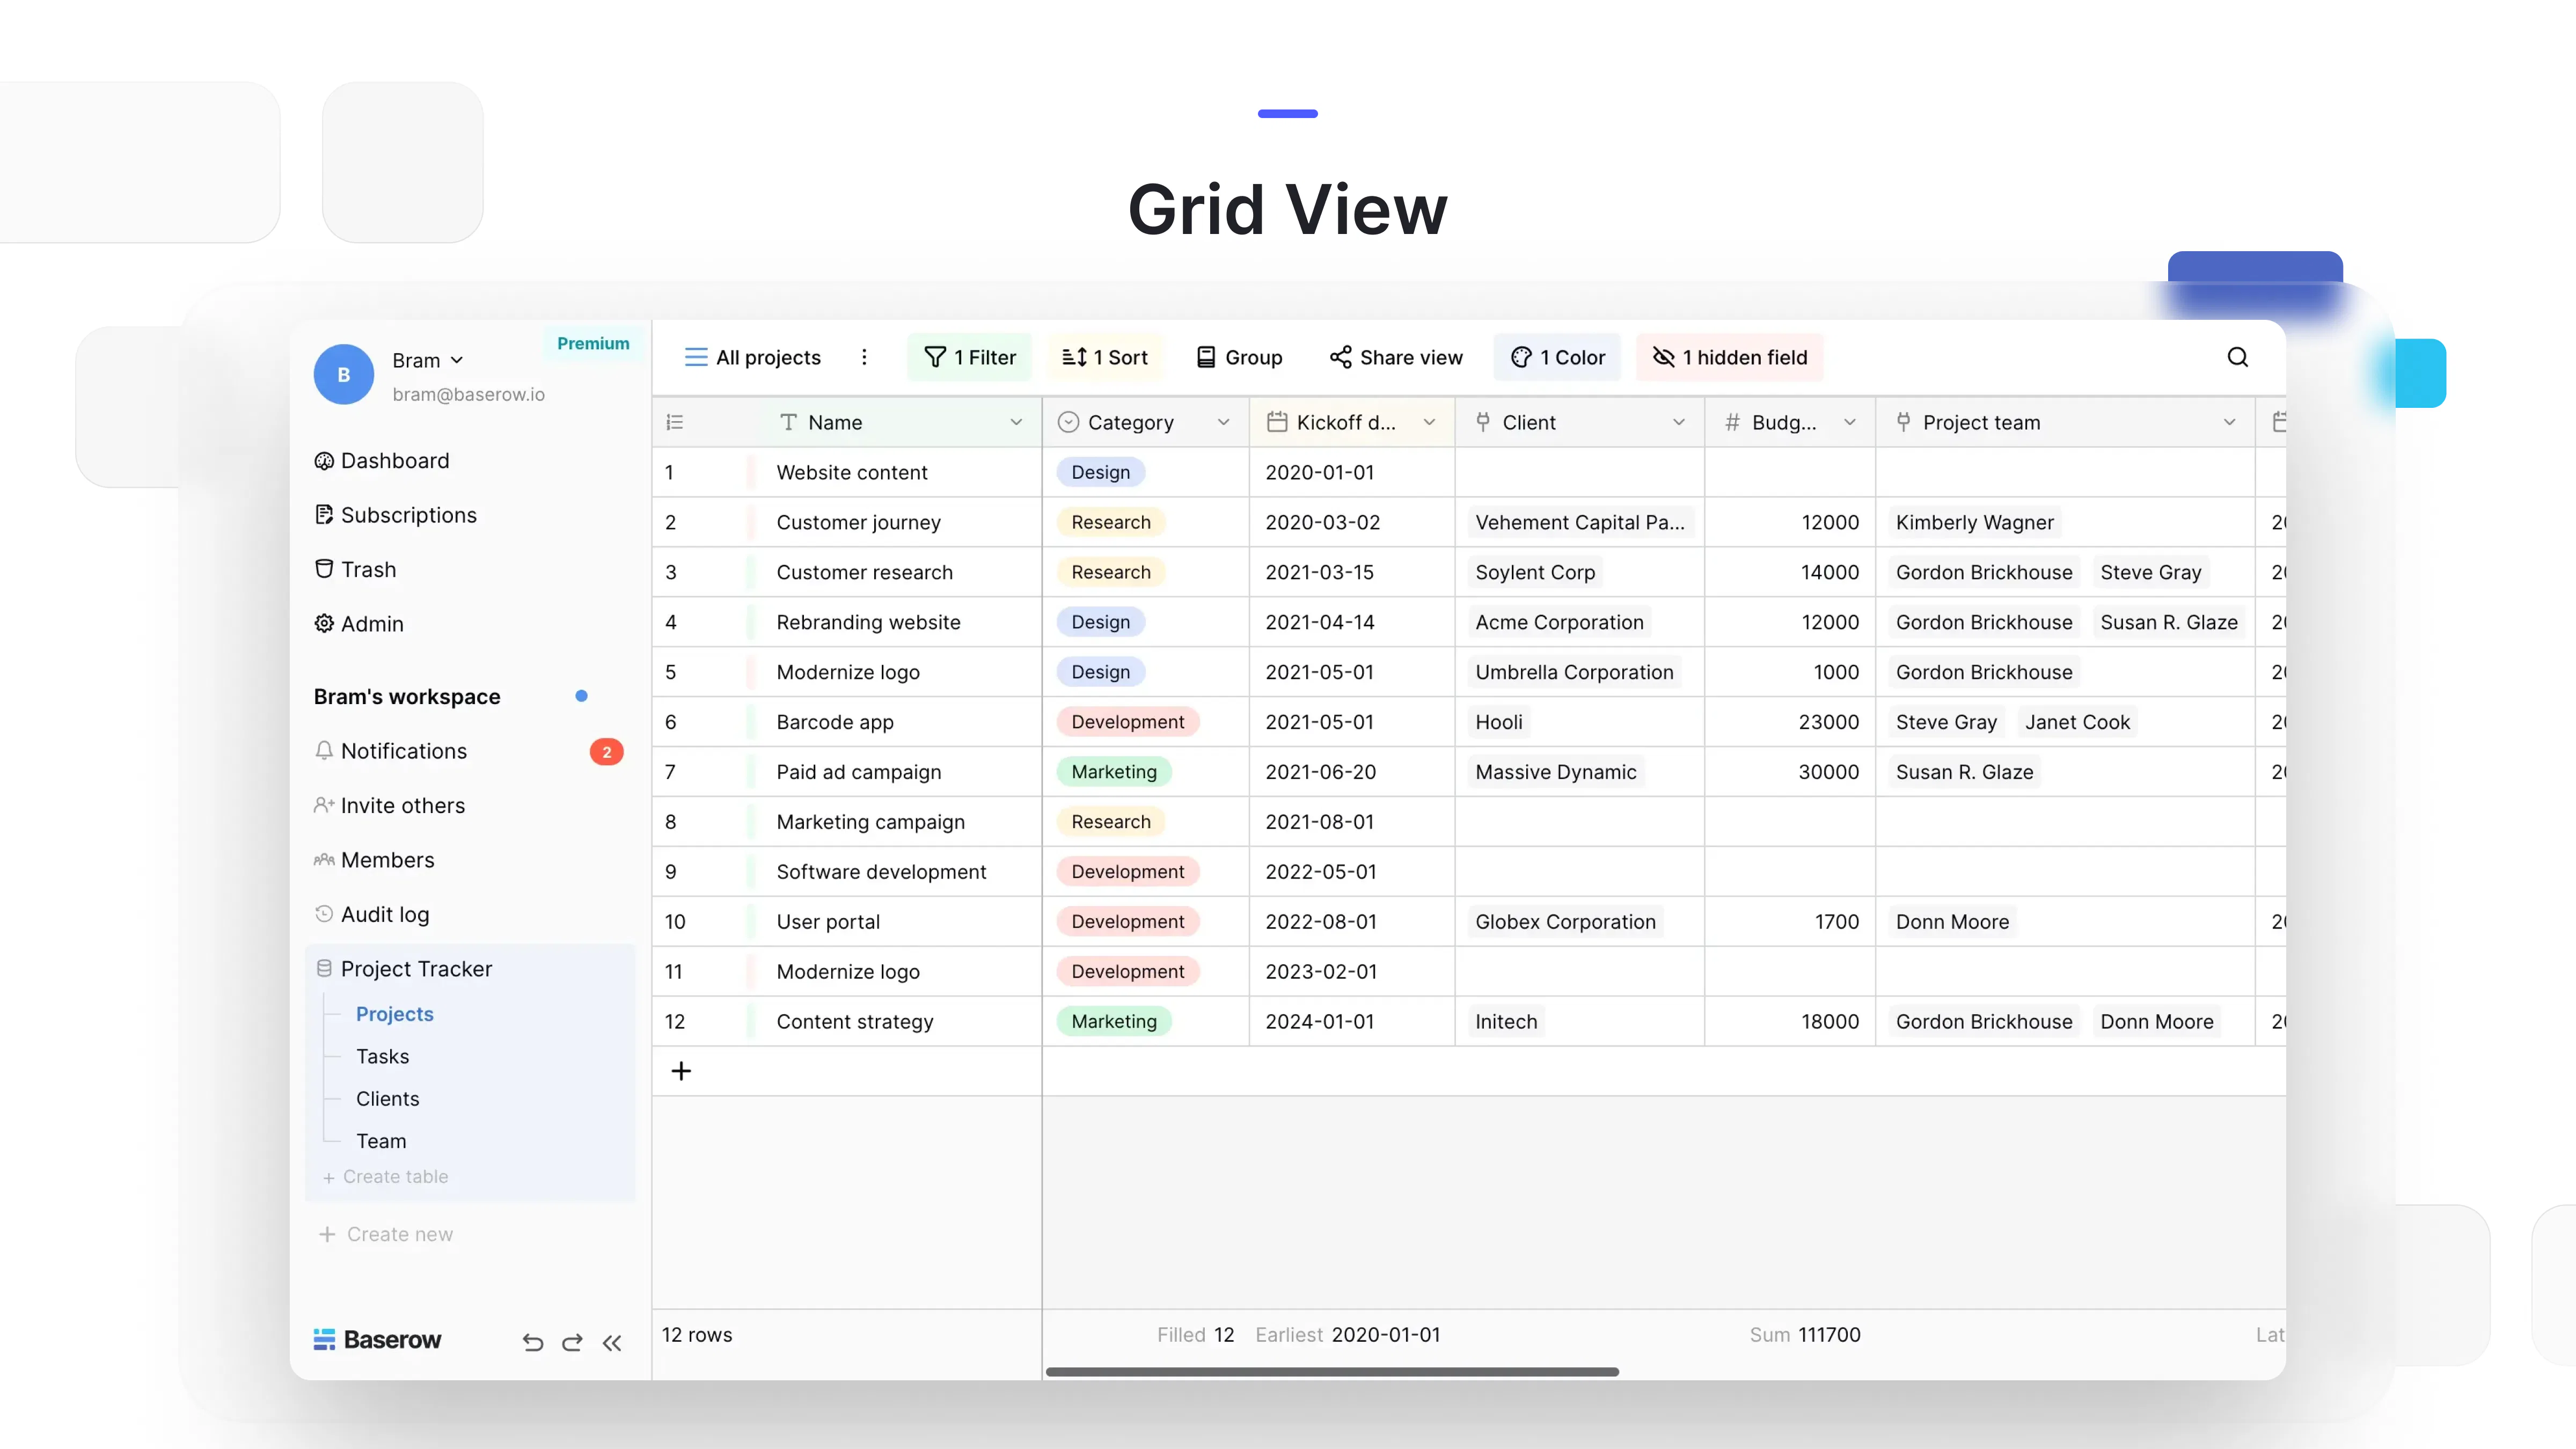Click the search magnifier icon in toolbar

click(2237, 357)
